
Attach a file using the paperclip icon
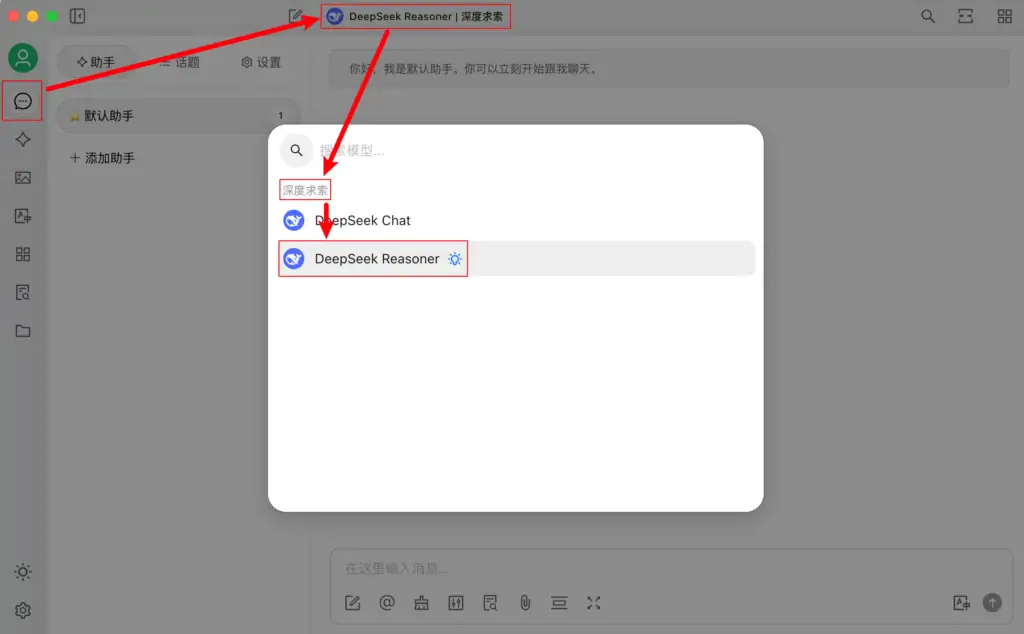click(x=524, y=602)
